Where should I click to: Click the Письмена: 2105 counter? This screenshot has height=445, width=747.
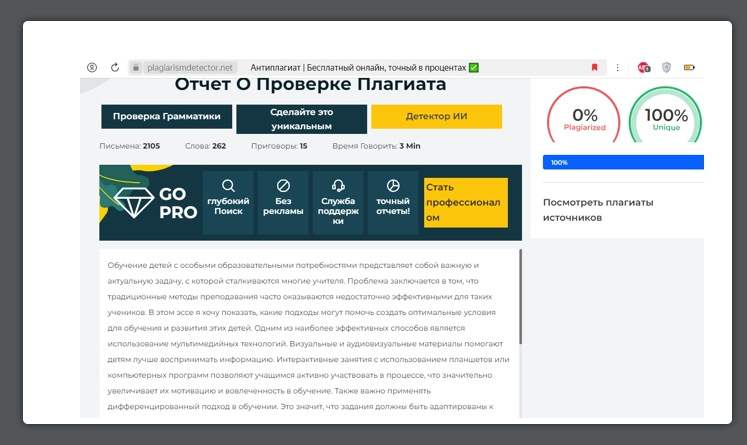(130, 146)
